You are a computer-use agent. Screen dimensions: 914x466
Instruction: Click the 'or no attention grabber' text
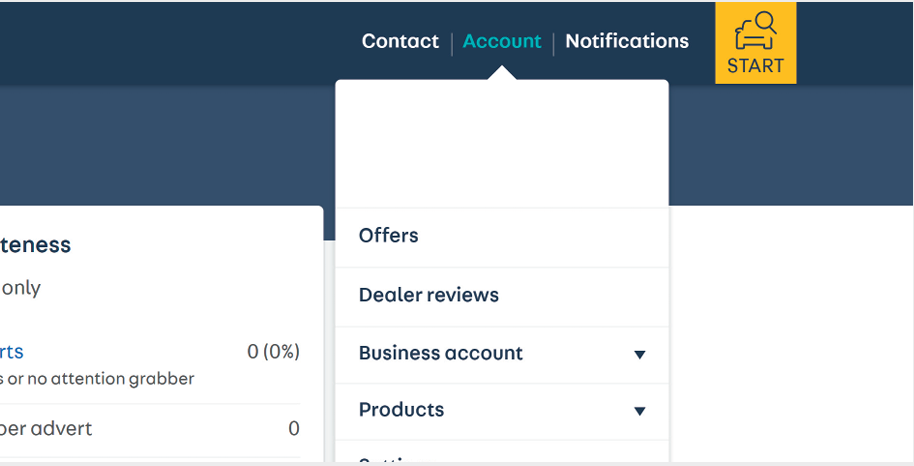pyautogui.click(x=100, y=379)
